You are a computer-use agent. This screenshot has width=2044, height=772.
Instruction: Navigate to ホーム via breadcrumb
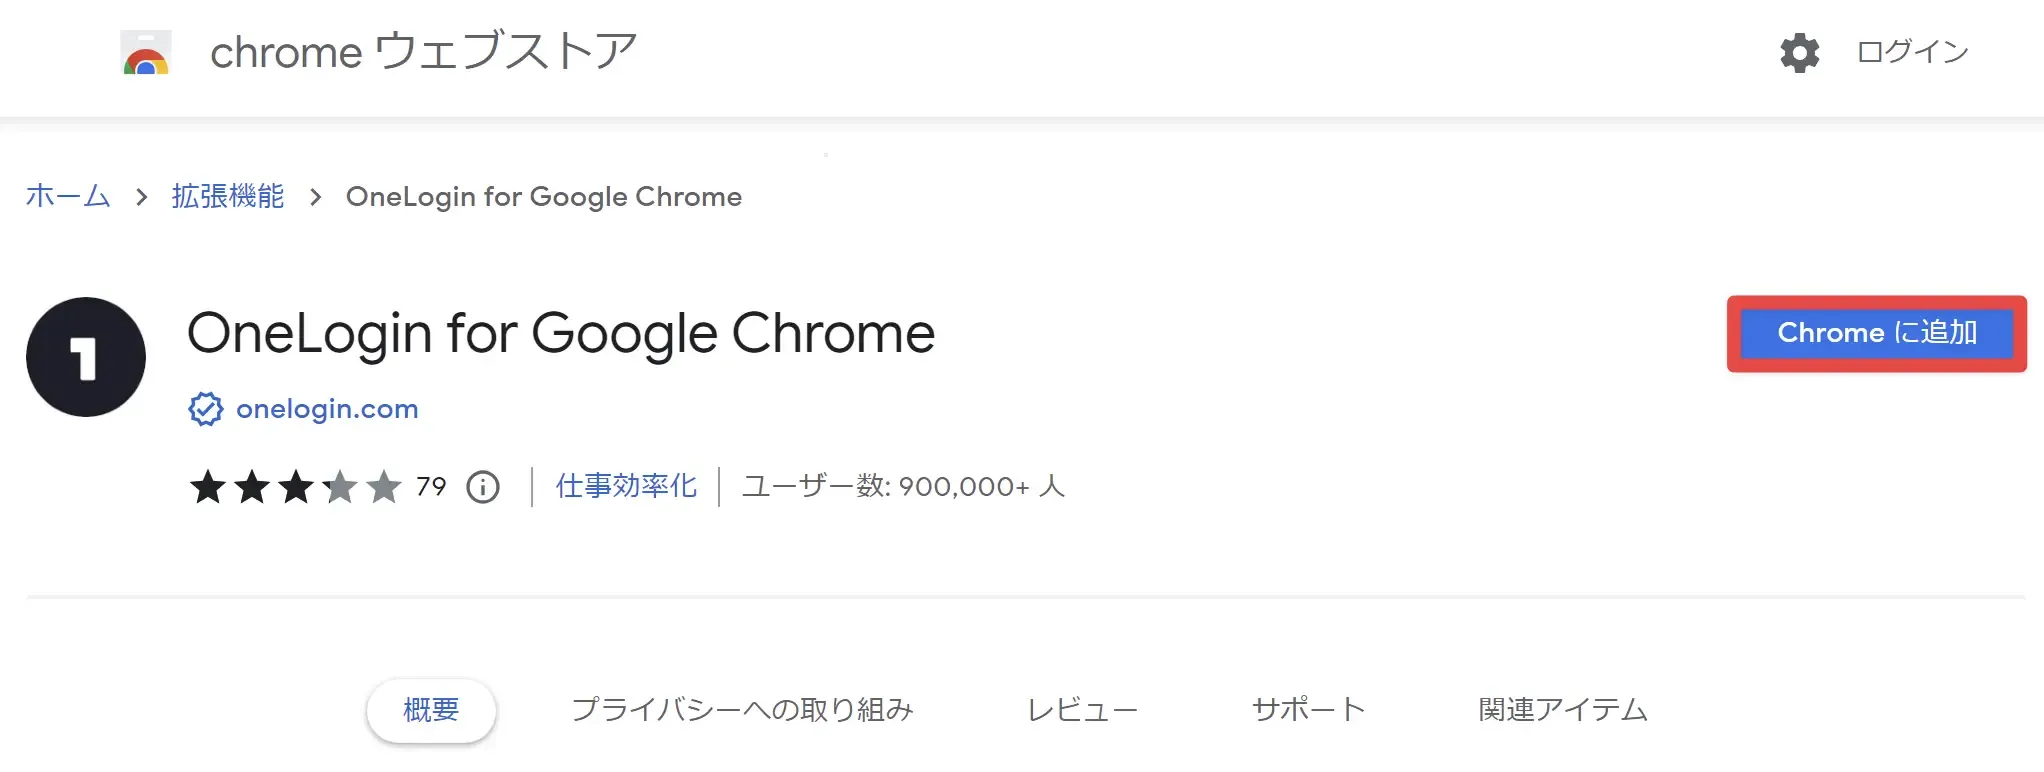[x=67, y=197]
